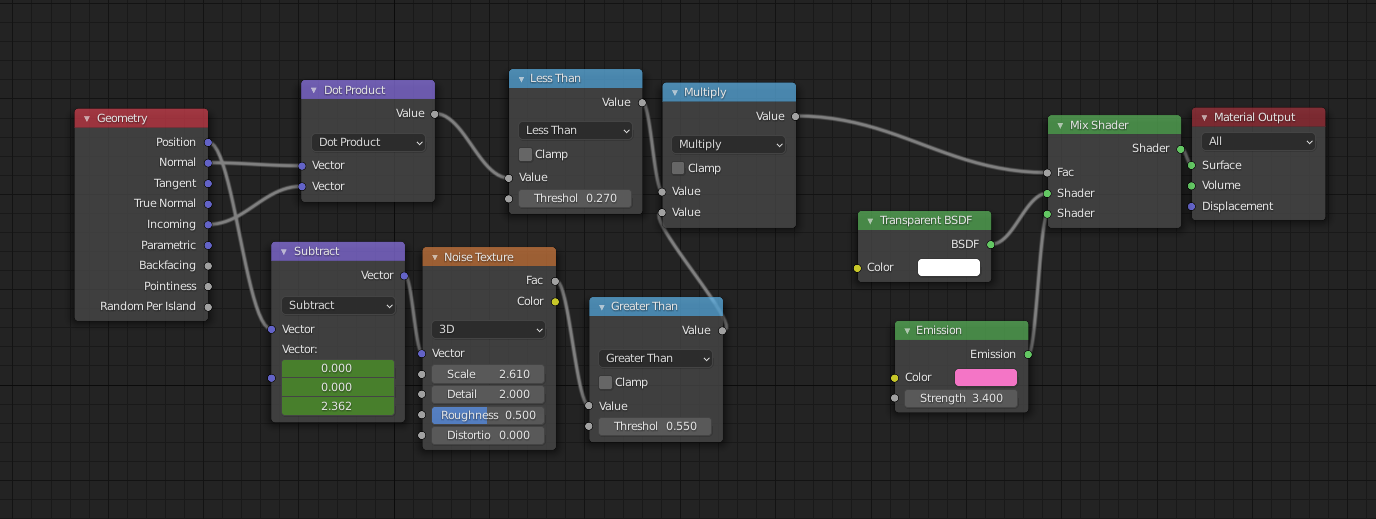Collapse the Noise Texture node header arrow
This screenshot has width=1376, height=519.
(434, 257)
